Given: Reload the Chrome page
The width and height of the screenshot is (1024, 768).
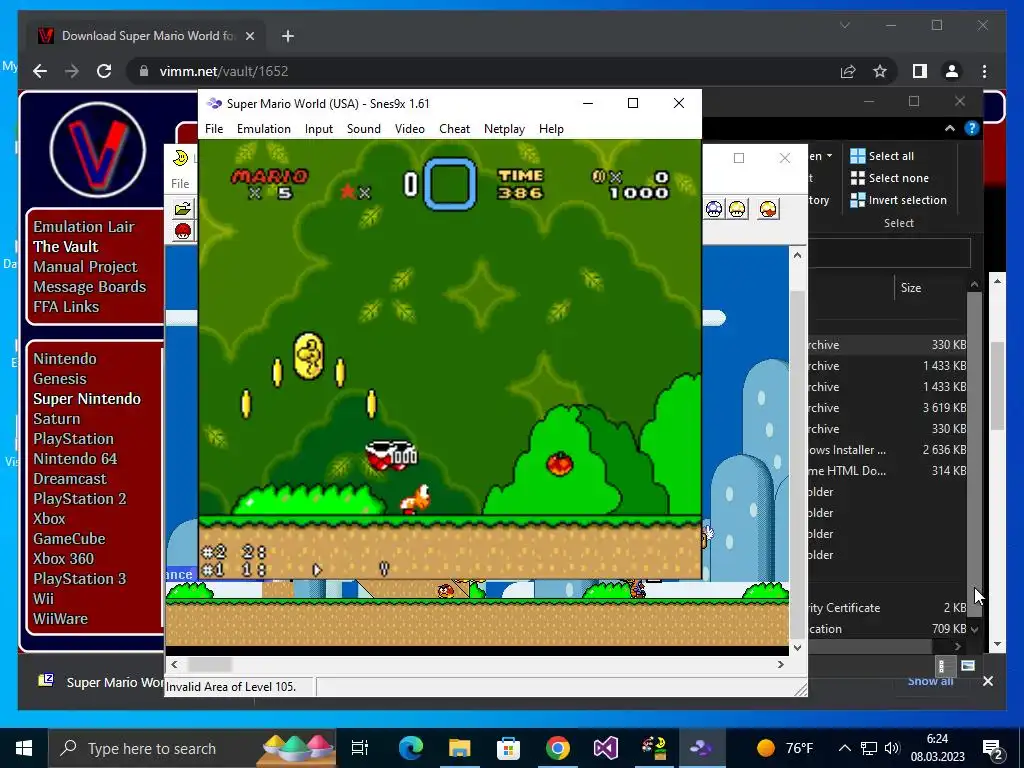Looking at the screenshot, I should (x=104, y=71).
